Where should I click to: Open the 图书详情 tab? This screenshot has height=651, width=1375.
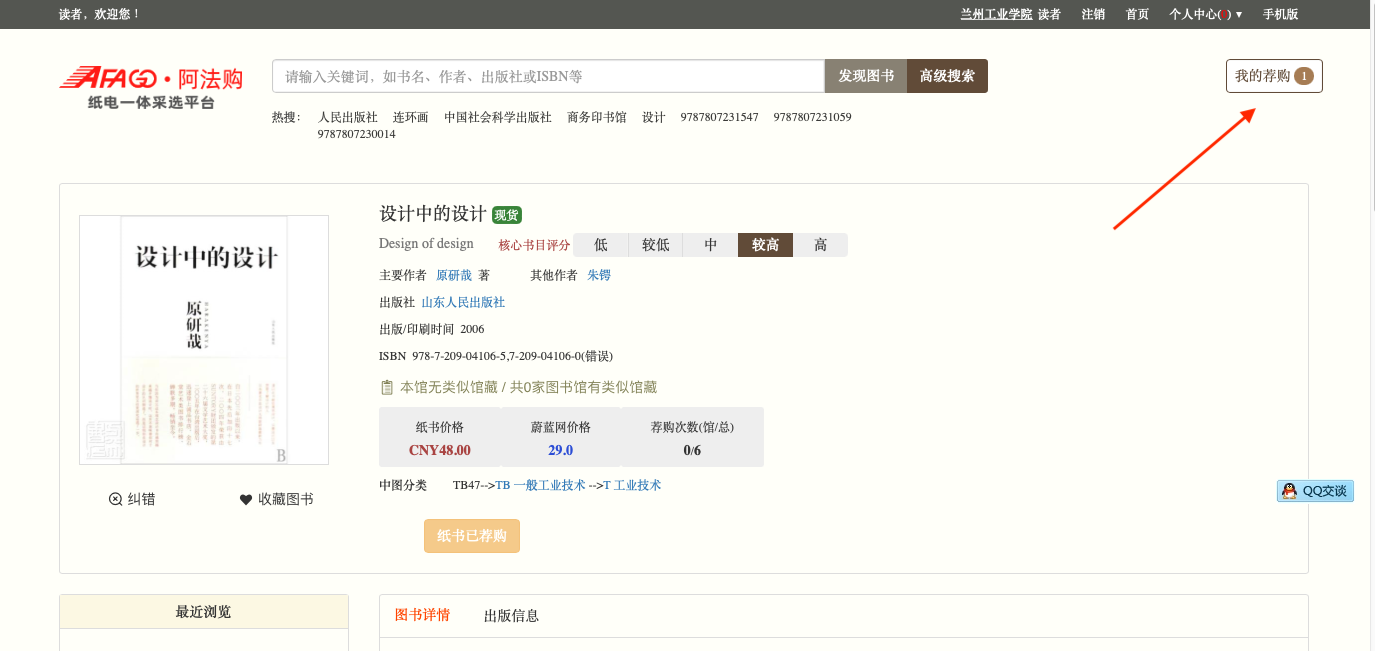pyautogui.click(x=422, y=615)
